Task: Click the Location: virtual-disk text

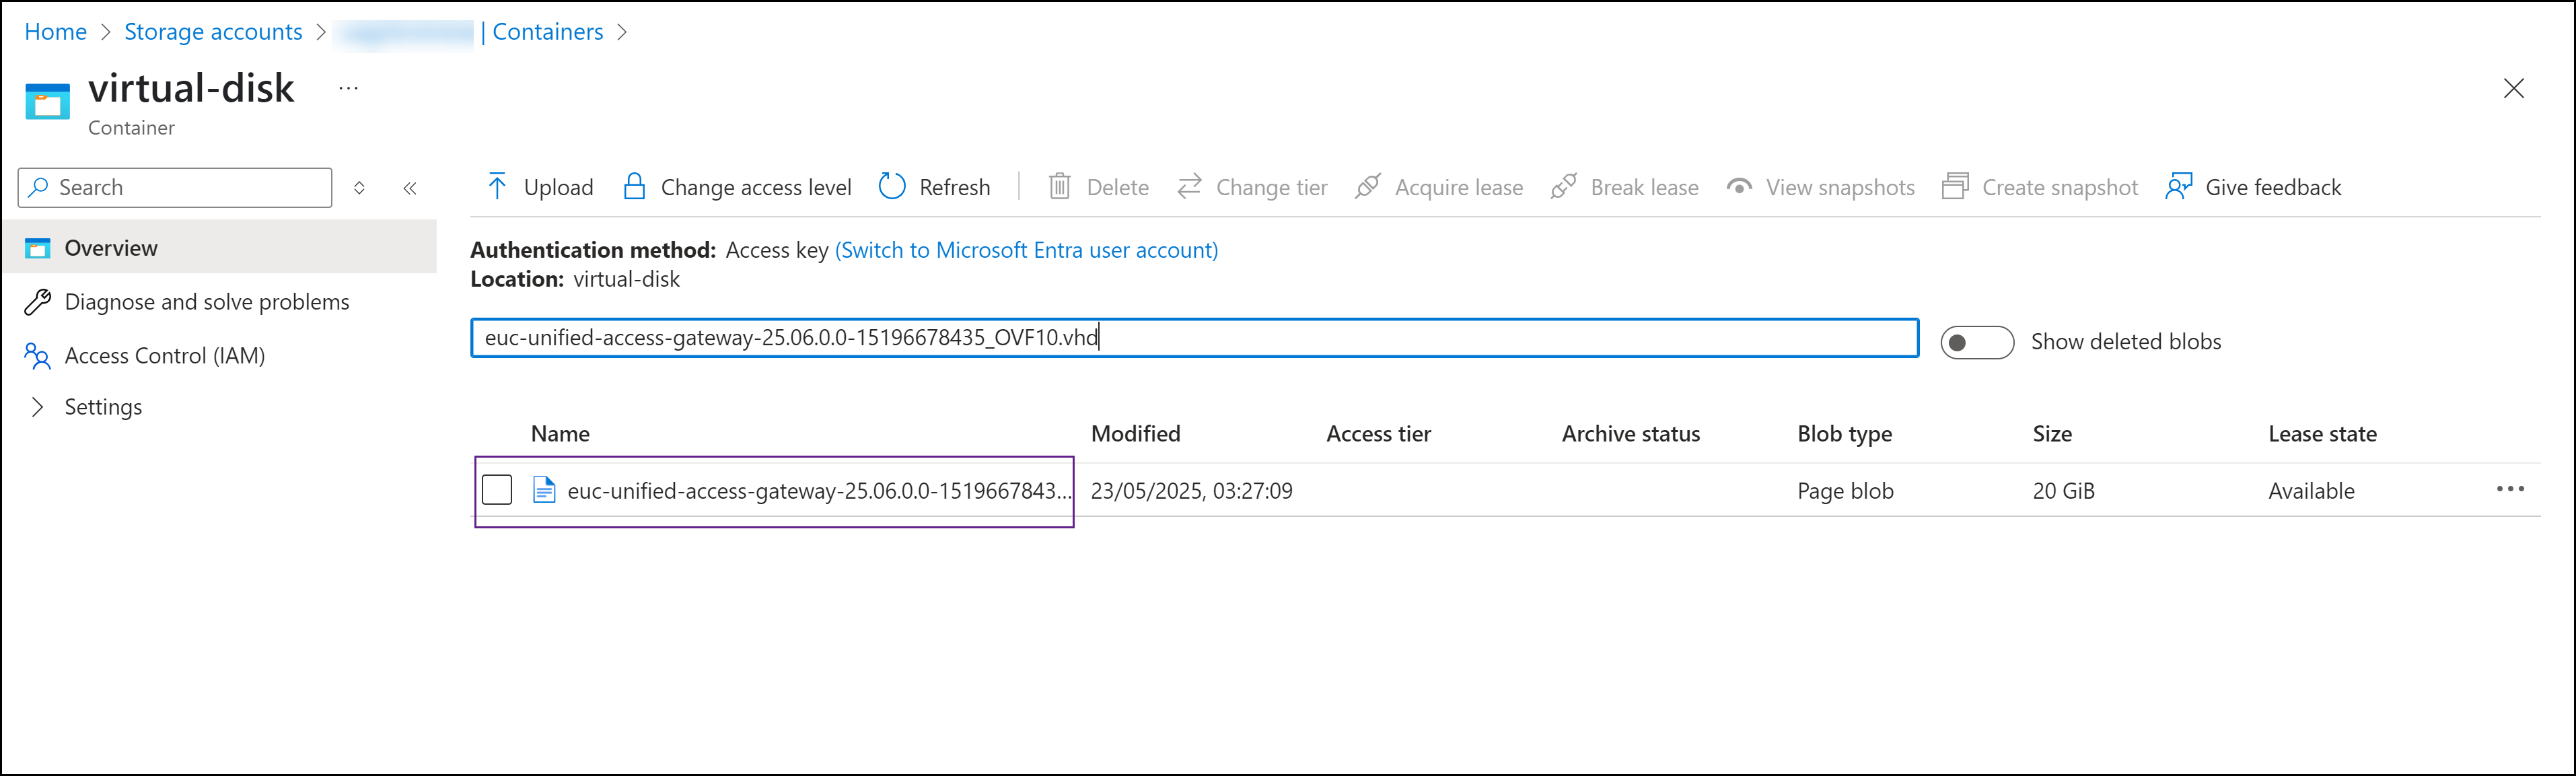Action: [x=575, y=279]
